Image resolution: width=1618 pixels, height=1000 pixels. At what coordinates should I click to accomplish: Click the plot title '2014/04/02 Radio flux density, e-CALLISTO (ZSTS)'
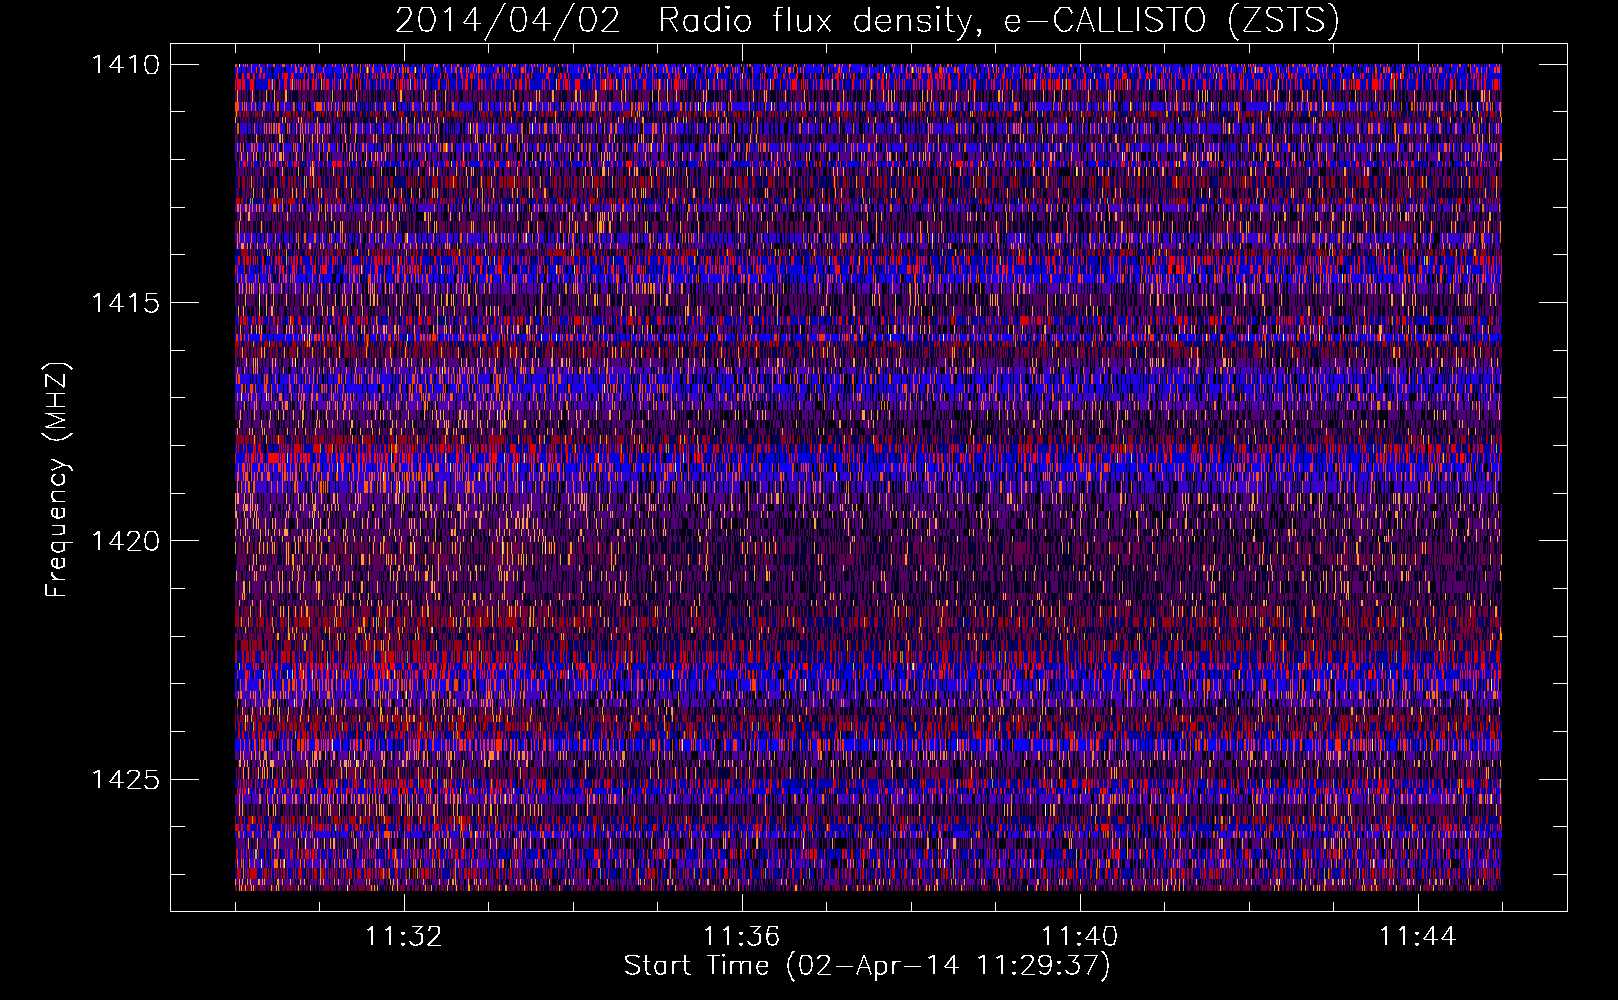click(867, 21)
